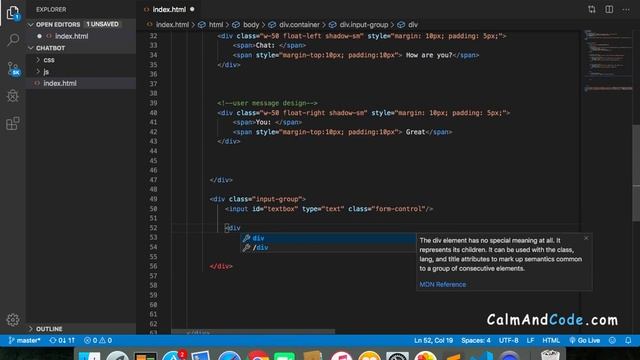The image size is (640, 360).
Task: Change indentation via Spaces: 4
Action: coord(476,340)
